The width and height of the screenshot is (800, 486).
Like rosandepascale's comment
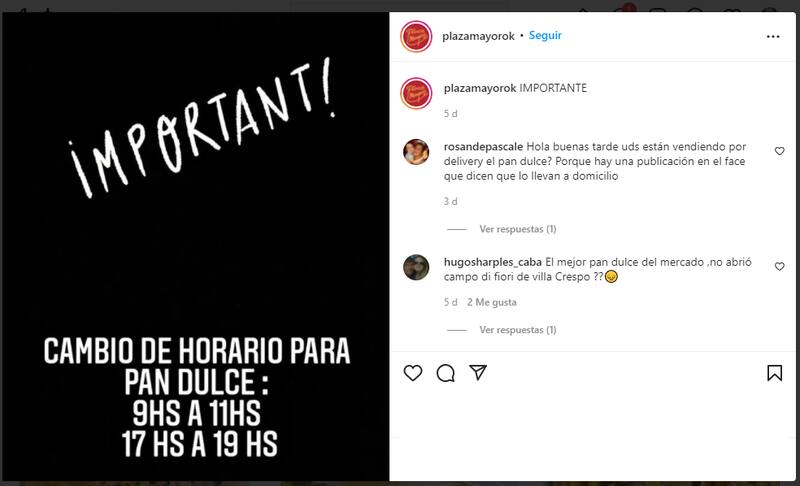(779, 151)
